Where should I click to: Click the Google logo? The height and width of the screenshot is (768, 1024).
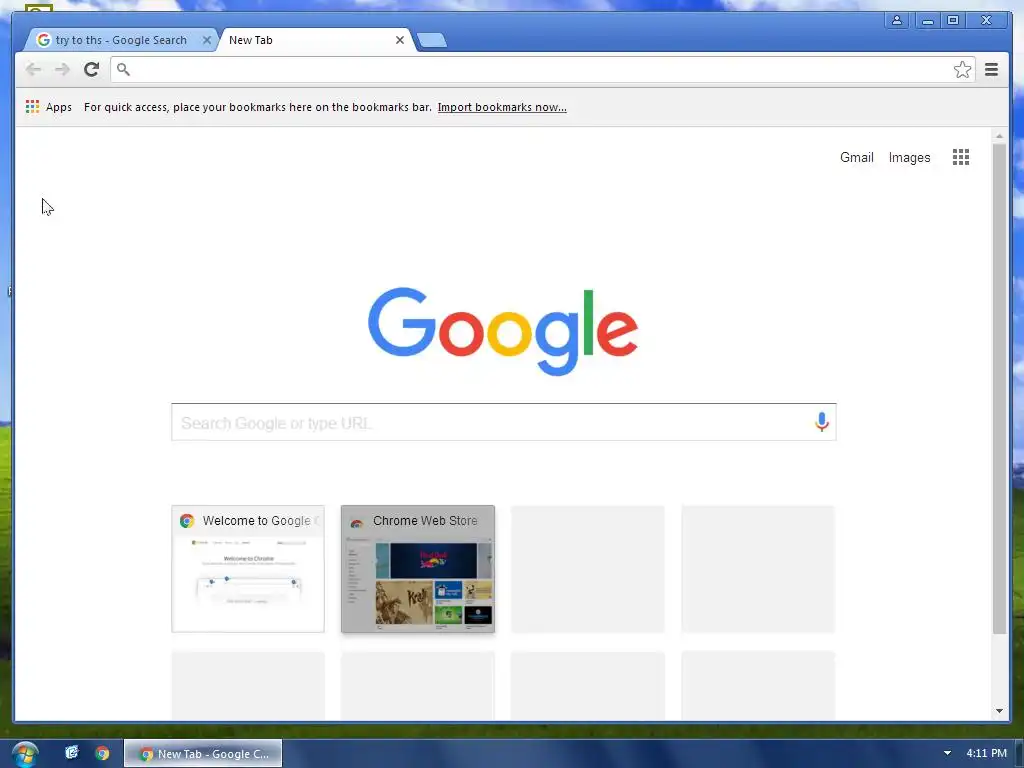pos(503,331)
